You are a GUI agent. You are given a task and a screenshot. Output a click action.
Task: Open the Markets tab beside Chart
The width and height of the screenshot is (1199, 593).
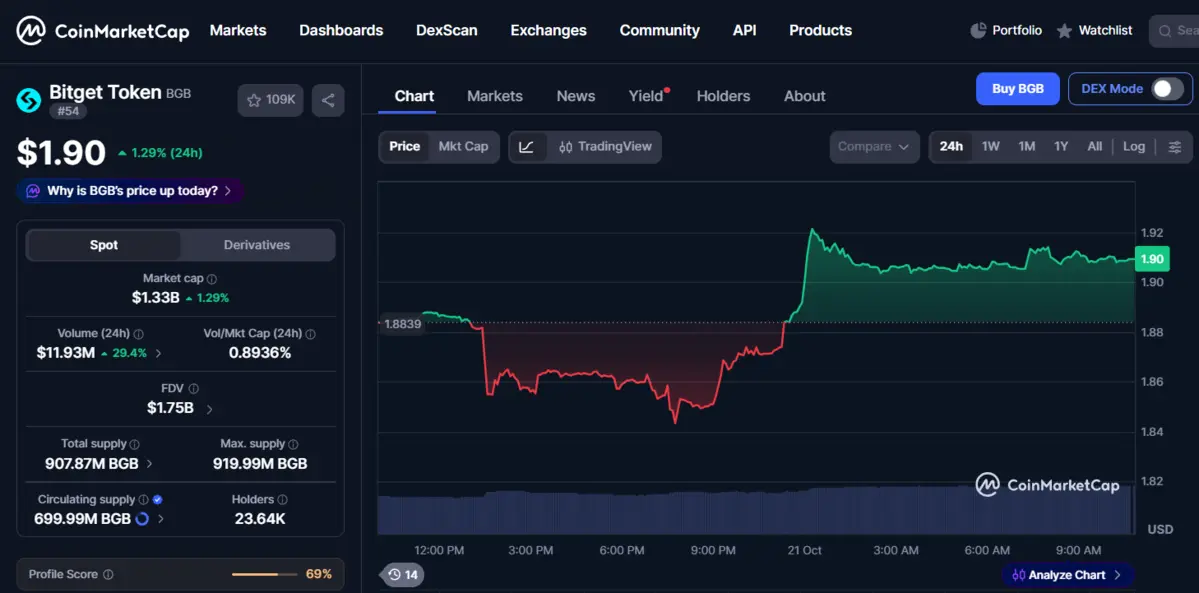click(495, 96)
